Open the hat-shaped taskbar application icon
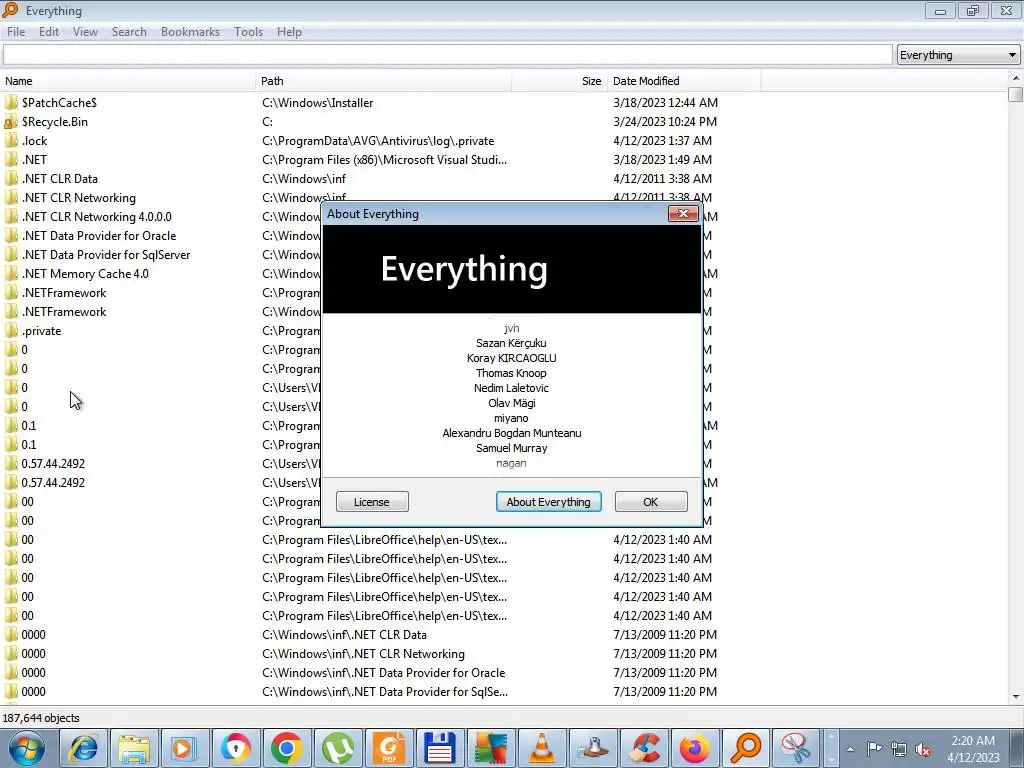The height and width of the screenshot is (768, 1024). tap(592, 748)
